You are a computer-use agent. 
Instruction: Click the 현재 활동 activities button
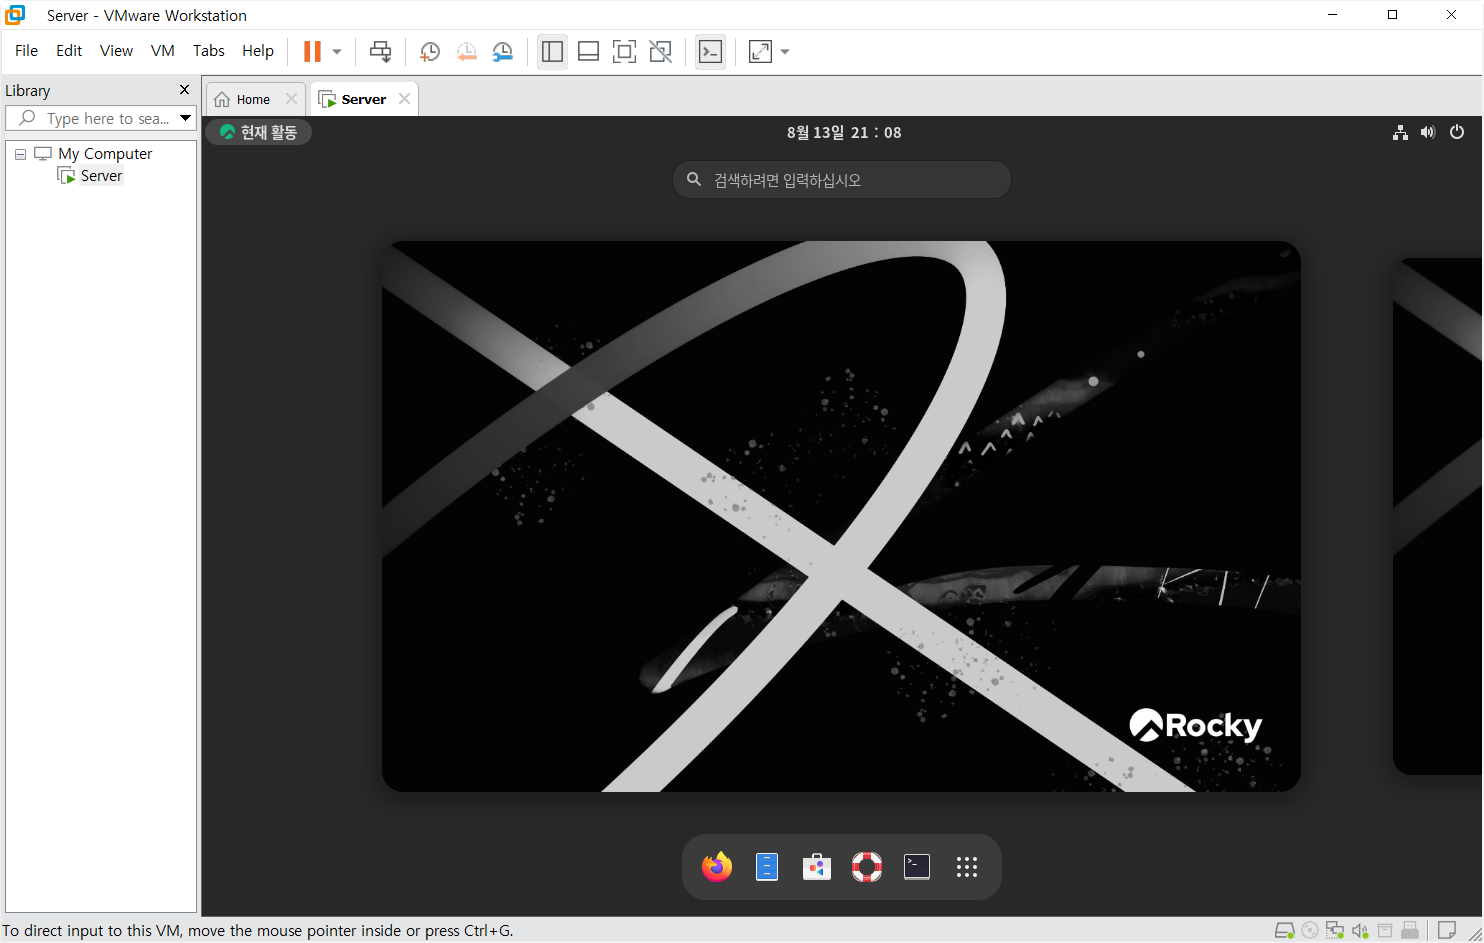coord(259,132)
